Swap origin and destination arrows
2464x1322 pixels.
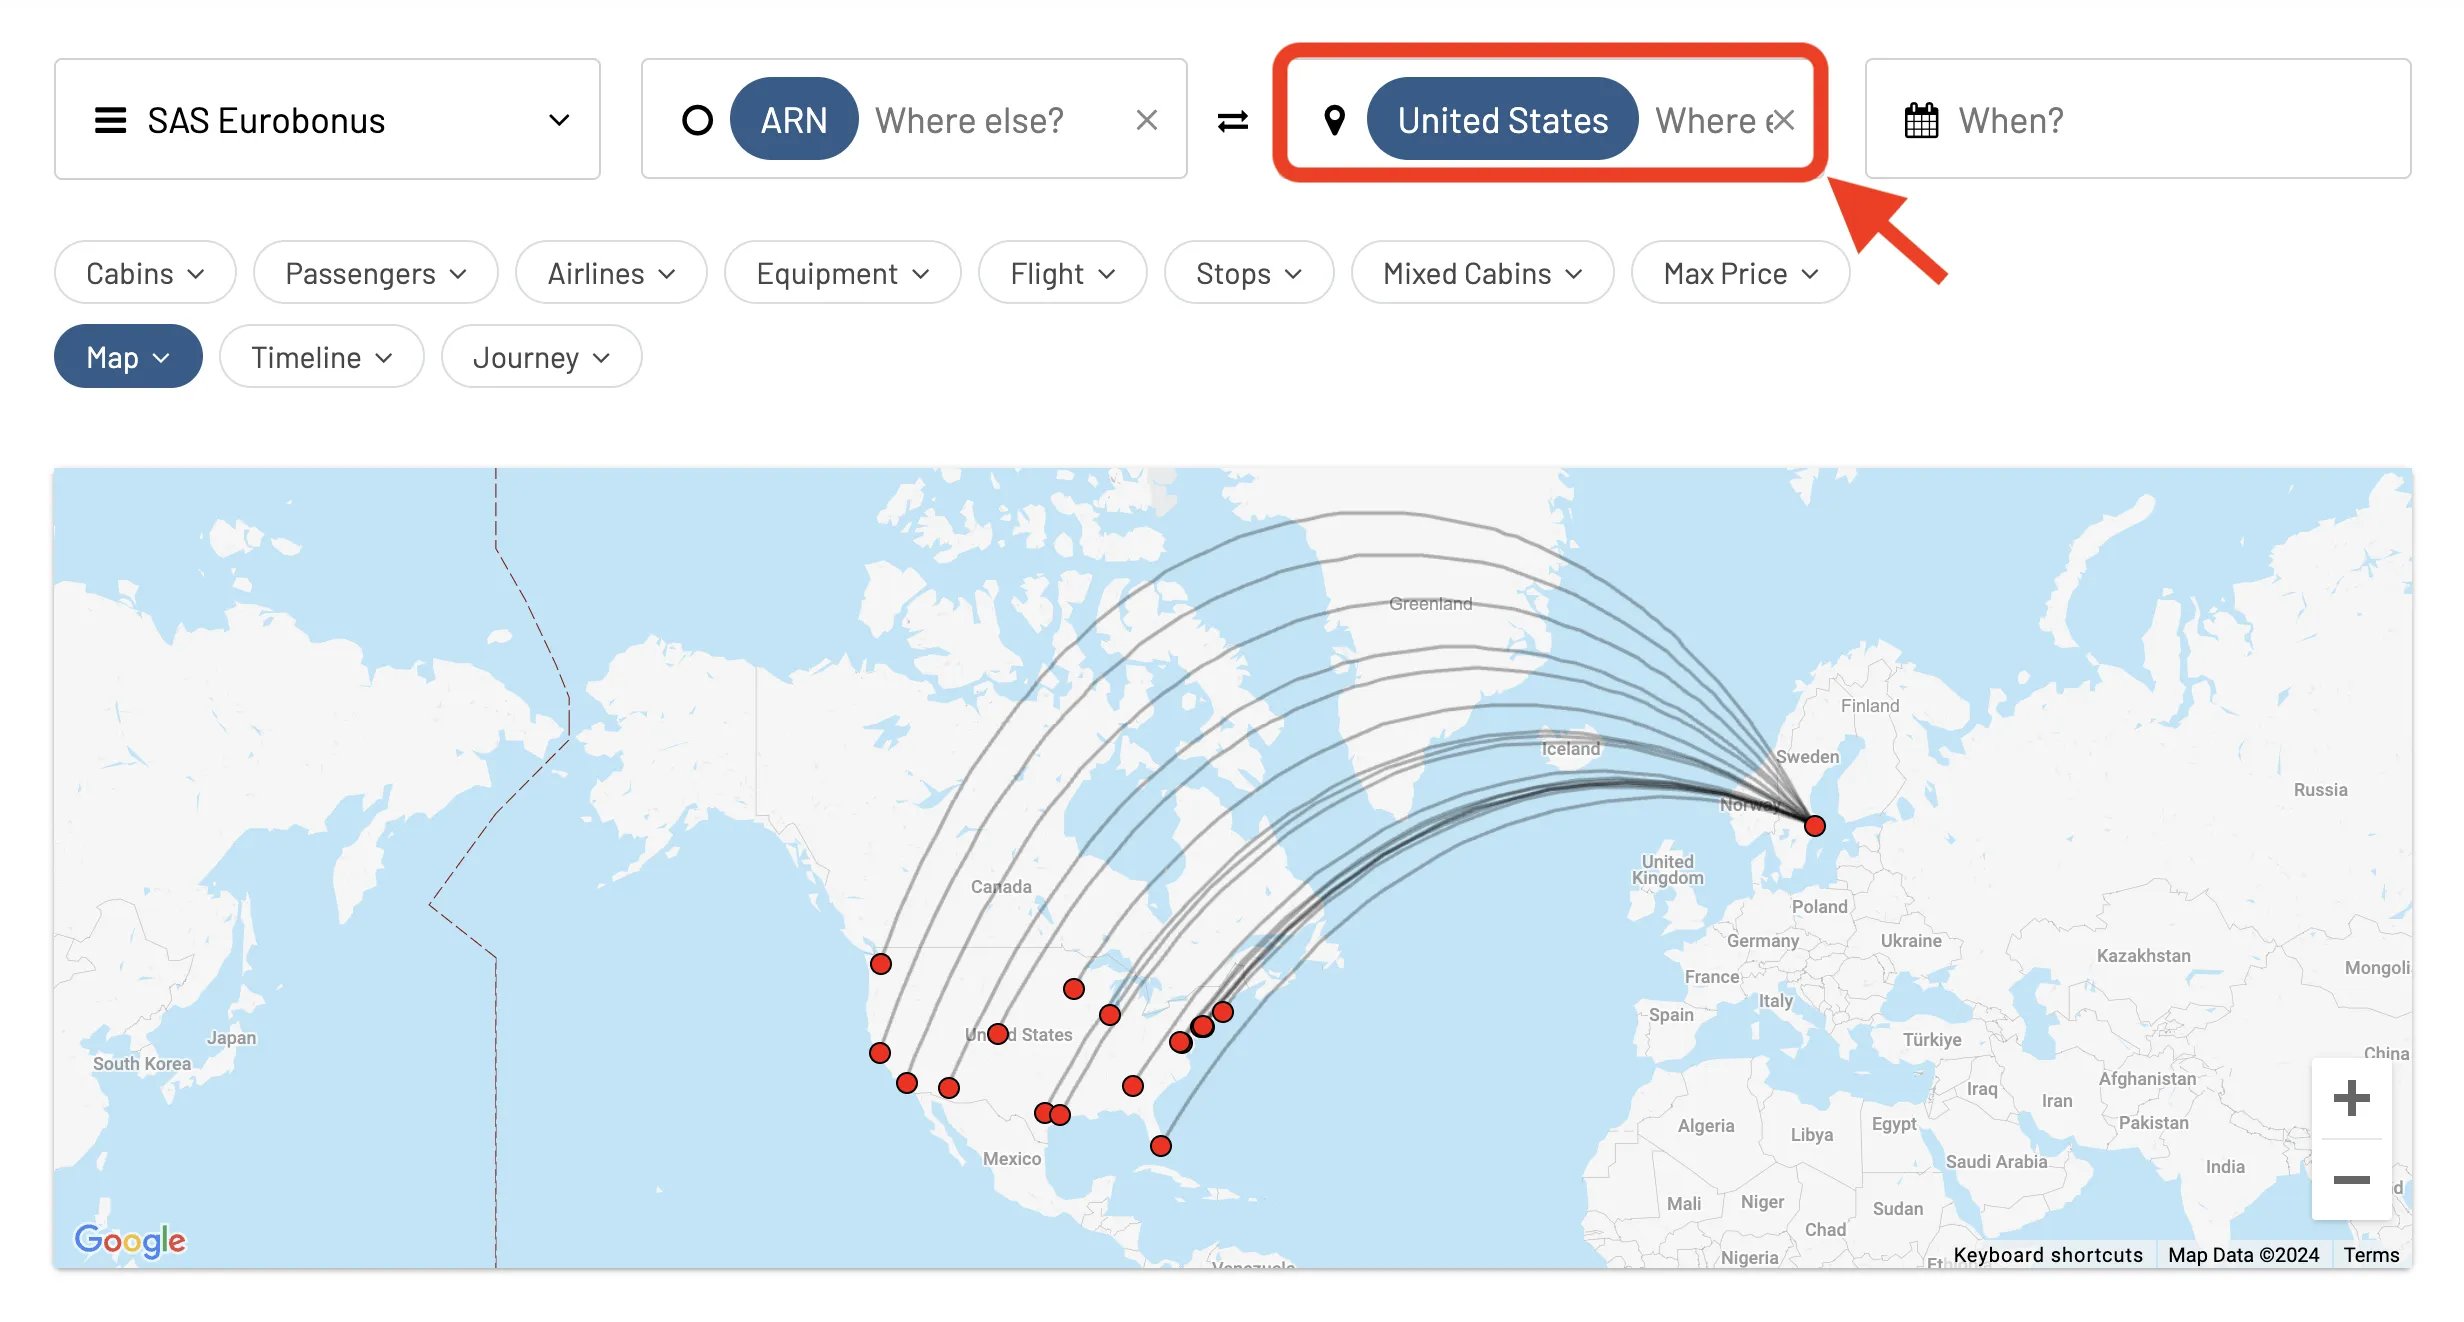tap(1232, 121)
